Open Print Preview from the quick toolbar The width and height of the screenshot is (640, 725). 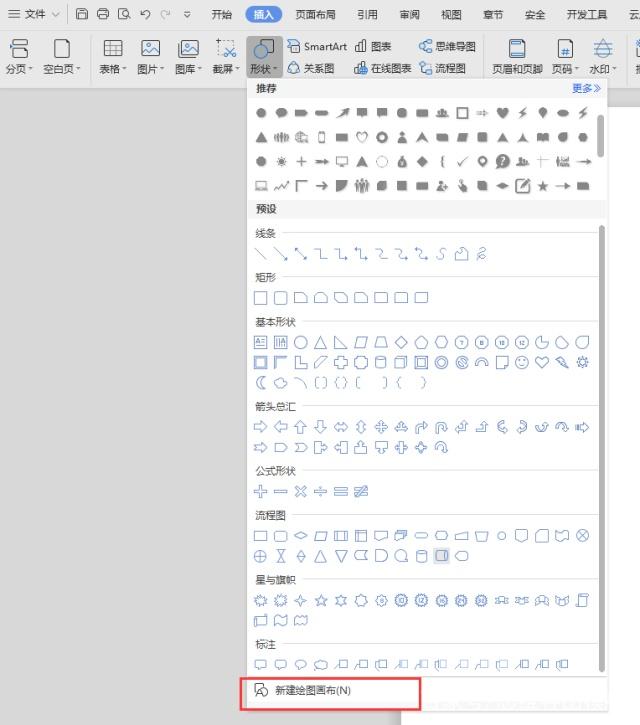tap(124, 14)
